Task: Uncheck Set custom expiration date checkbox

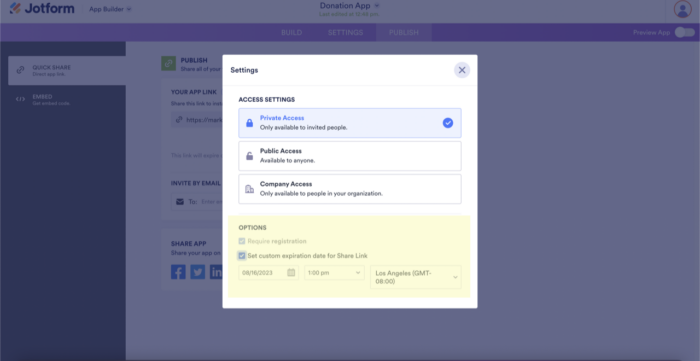Action: [x=242, y=256]
